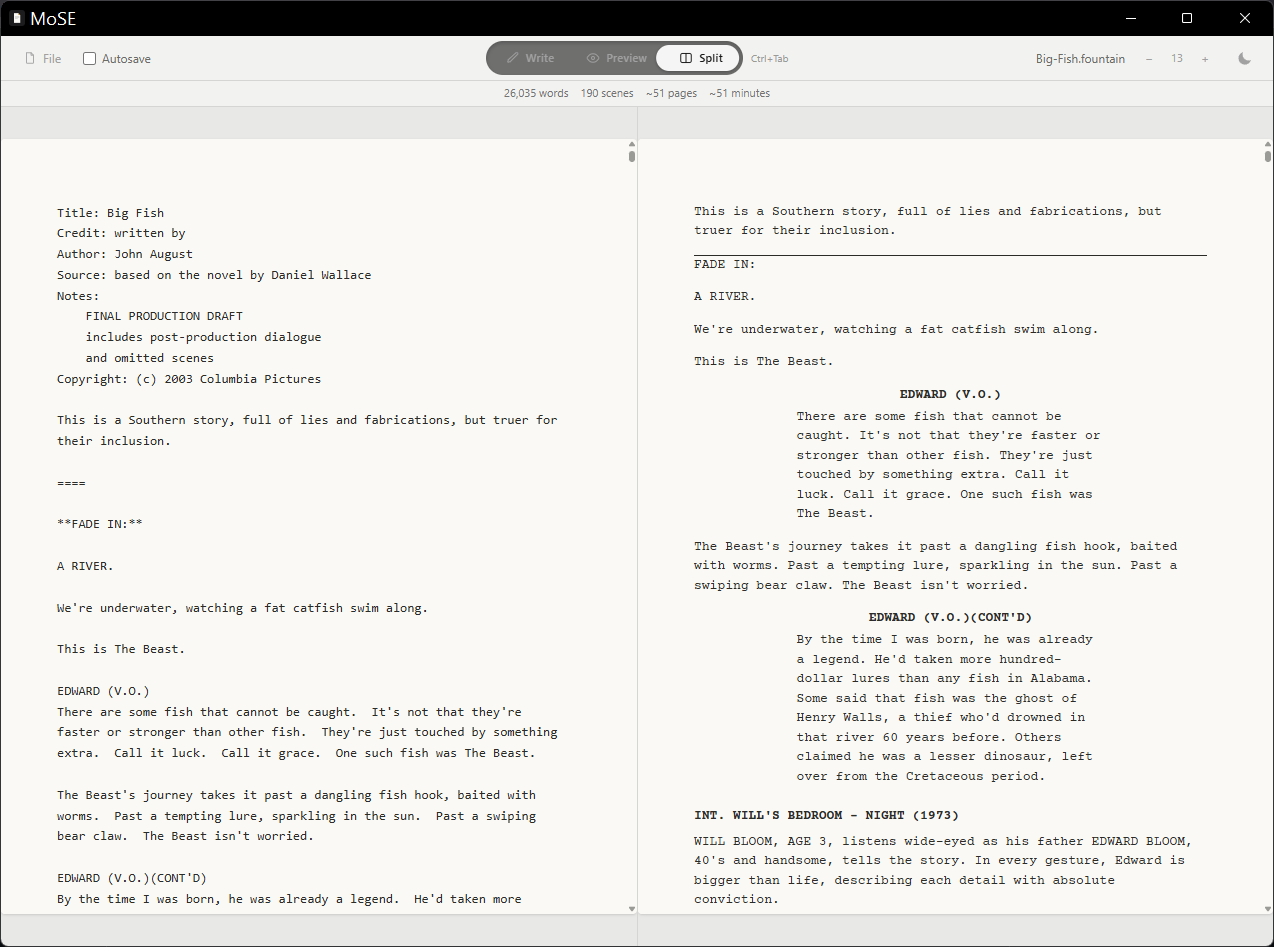Screen dimensions: 1274x947
Task: Click editor pane scrollbar up arrow
Action: point(632,145)
